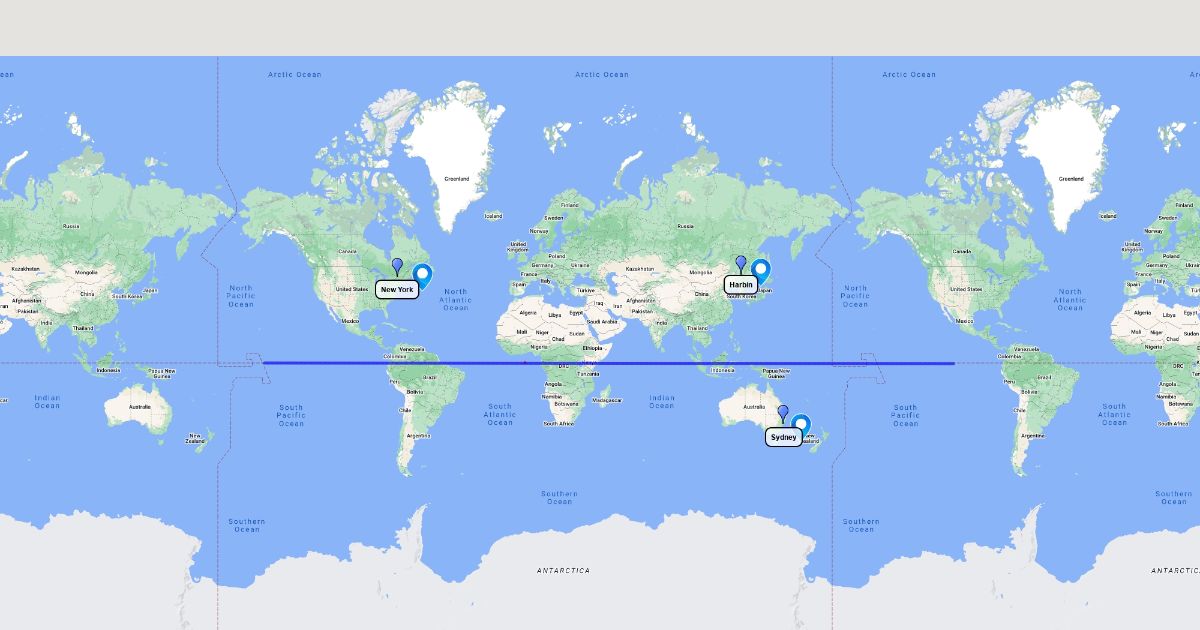Click the dark blue pin above New York
Viewport: 1200px width, 630px height.
coord(397,265)
